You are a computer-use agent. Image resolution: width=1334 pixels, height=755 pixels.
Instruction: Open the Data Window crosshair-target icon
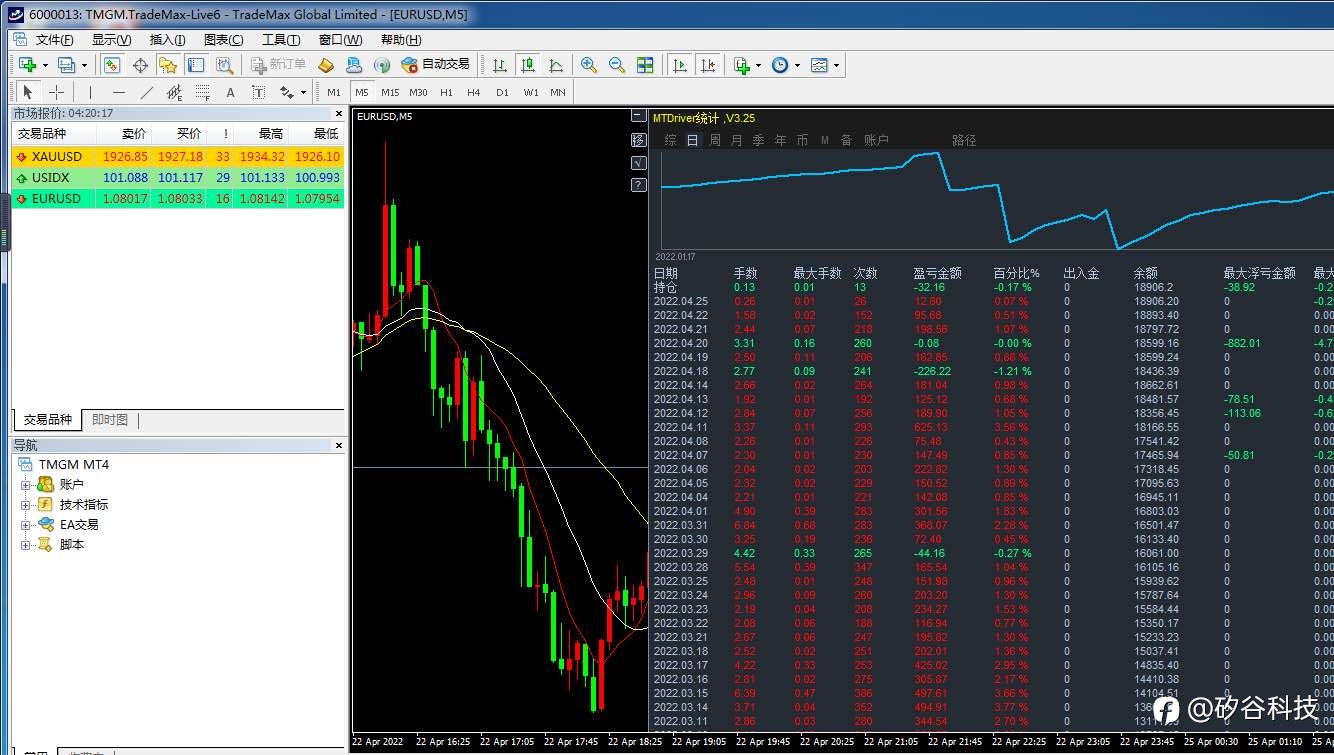coord(140,65)
